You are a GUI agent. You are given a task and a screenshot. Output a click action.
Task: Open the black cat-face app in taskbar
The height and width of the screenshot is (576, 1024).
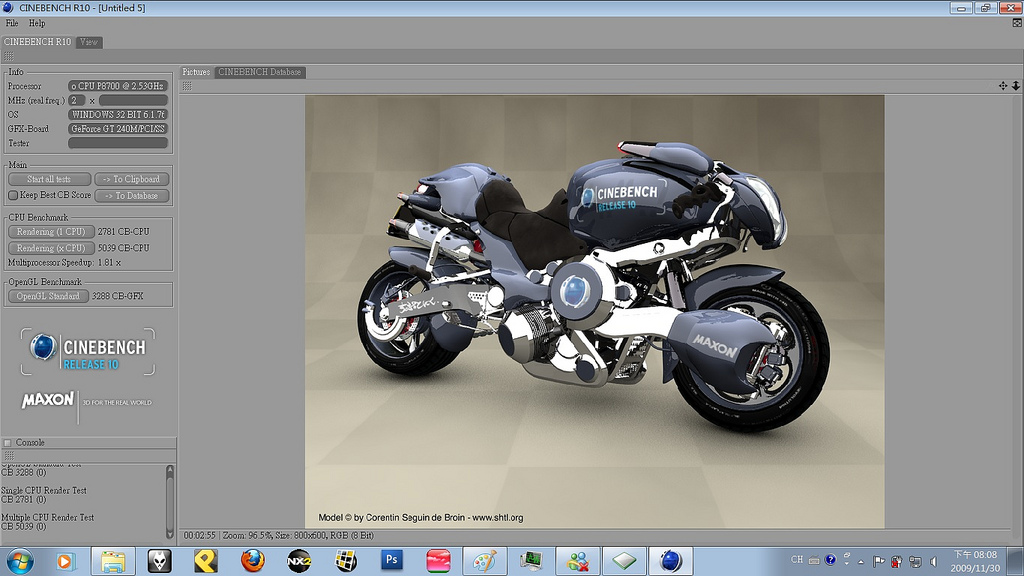[159, 561]
